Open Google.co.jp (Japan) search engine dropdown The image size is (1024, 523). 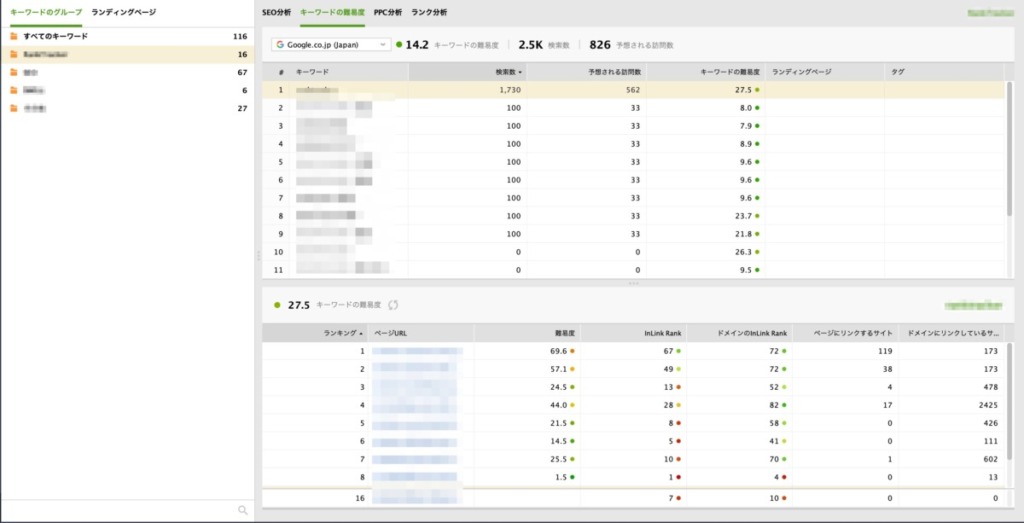pos(331,45)
